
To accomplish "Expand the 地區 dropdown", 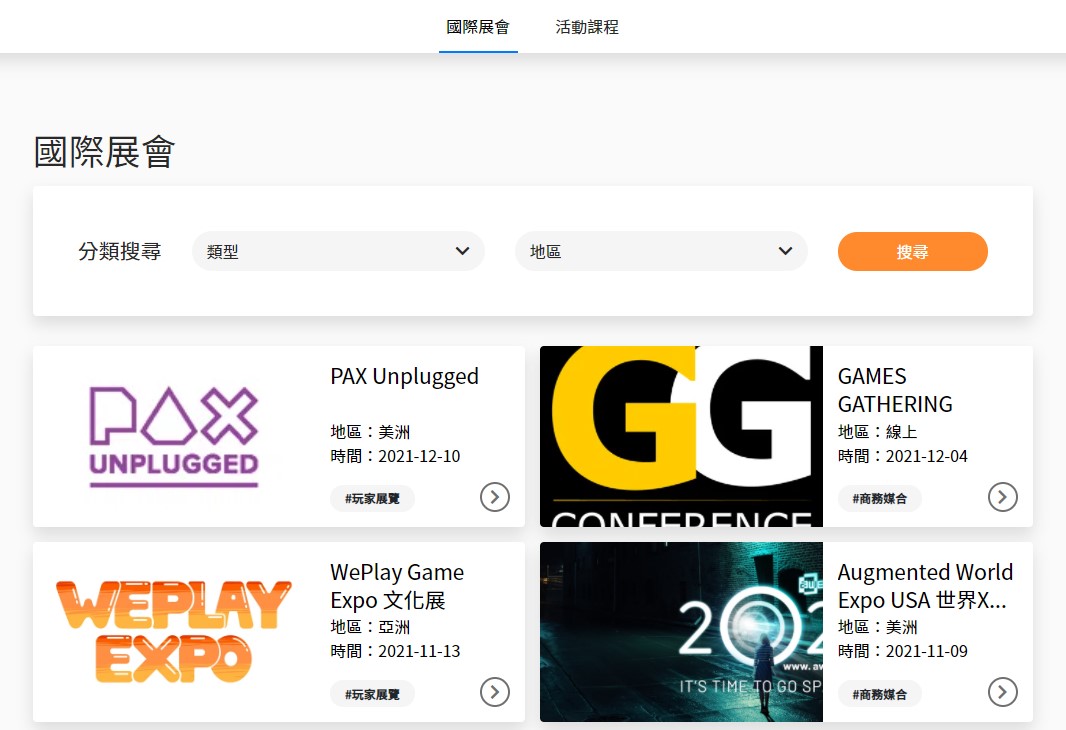I will pos(661,251).
